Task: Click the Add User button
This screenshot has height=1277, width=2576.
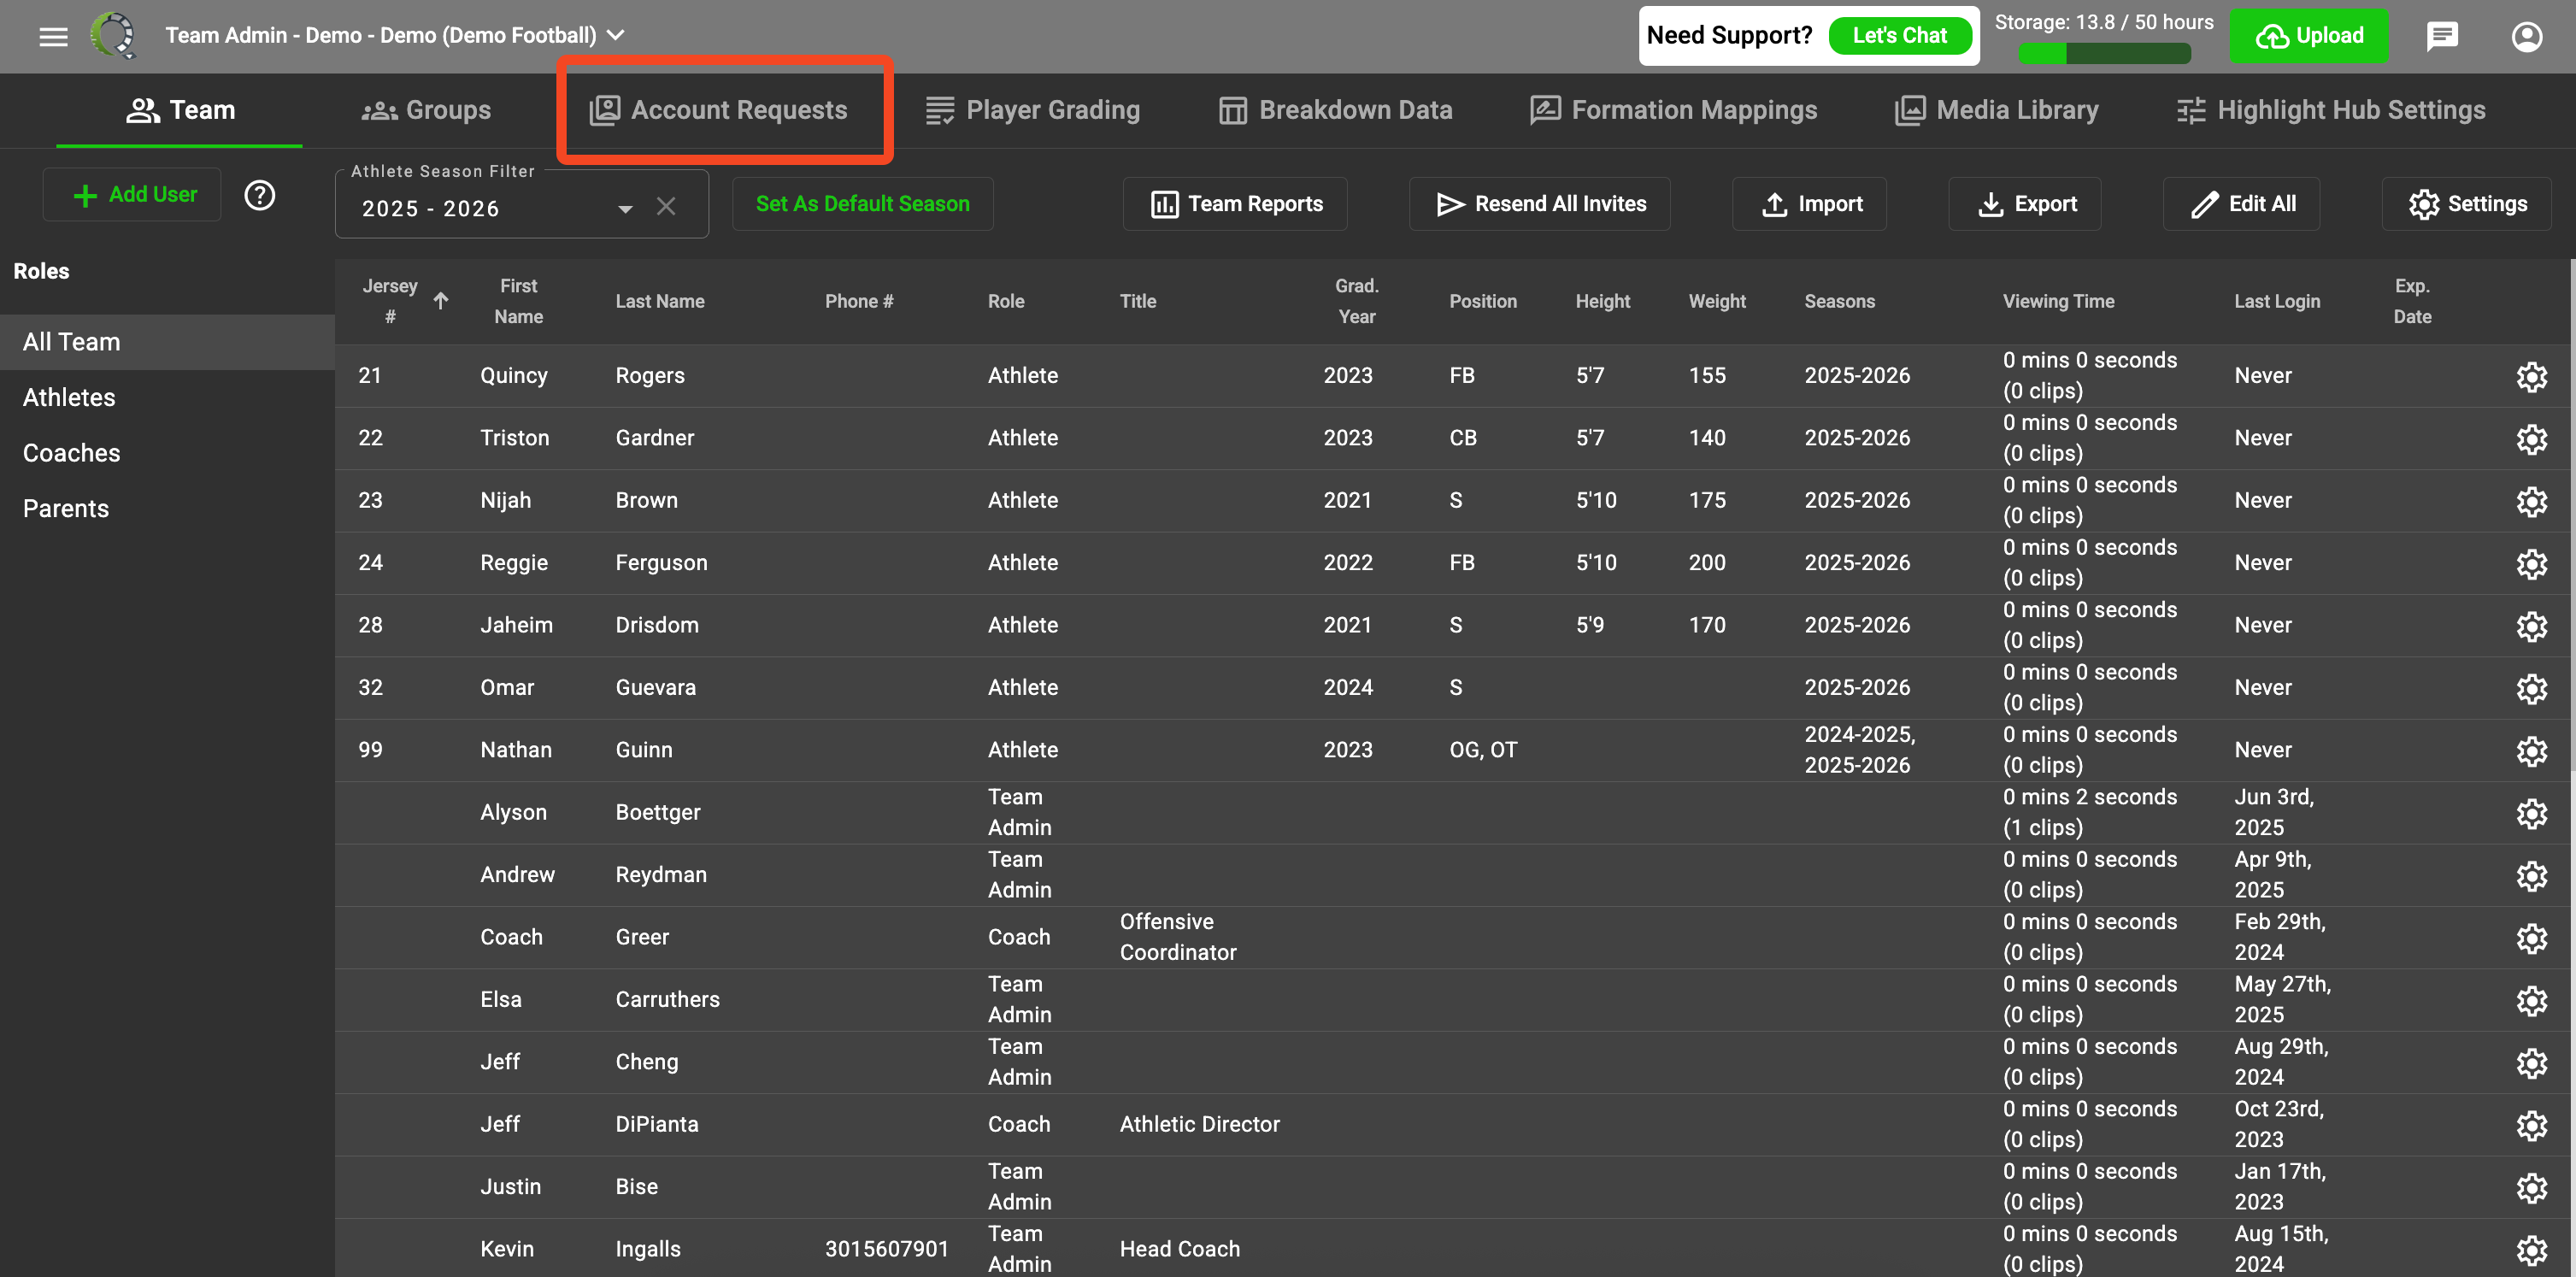Action: click(133, 195)
